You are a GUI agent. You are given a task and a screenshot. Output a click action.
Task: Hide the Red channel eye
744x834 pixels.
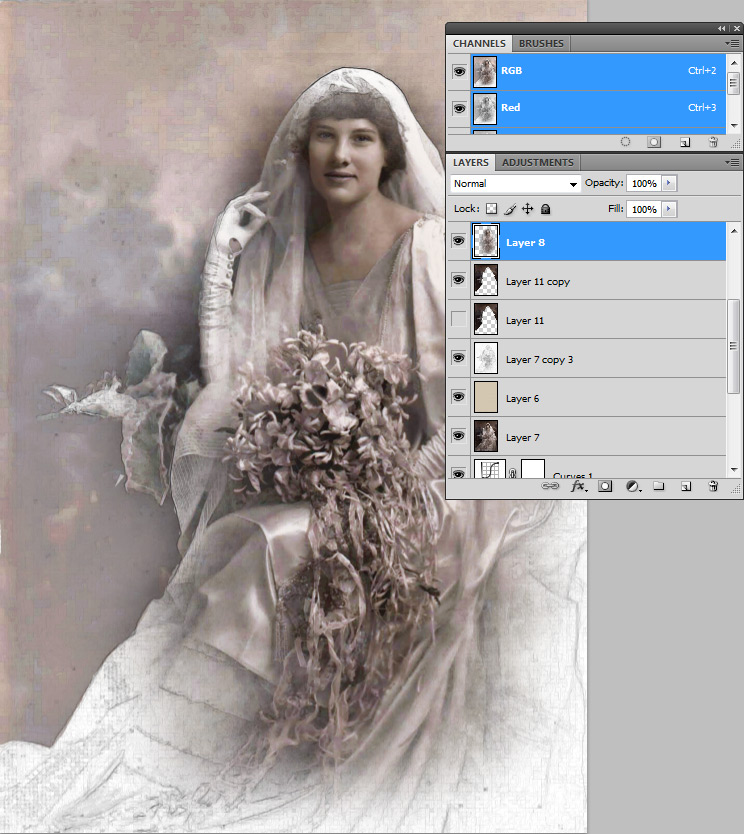pos(459,109)
